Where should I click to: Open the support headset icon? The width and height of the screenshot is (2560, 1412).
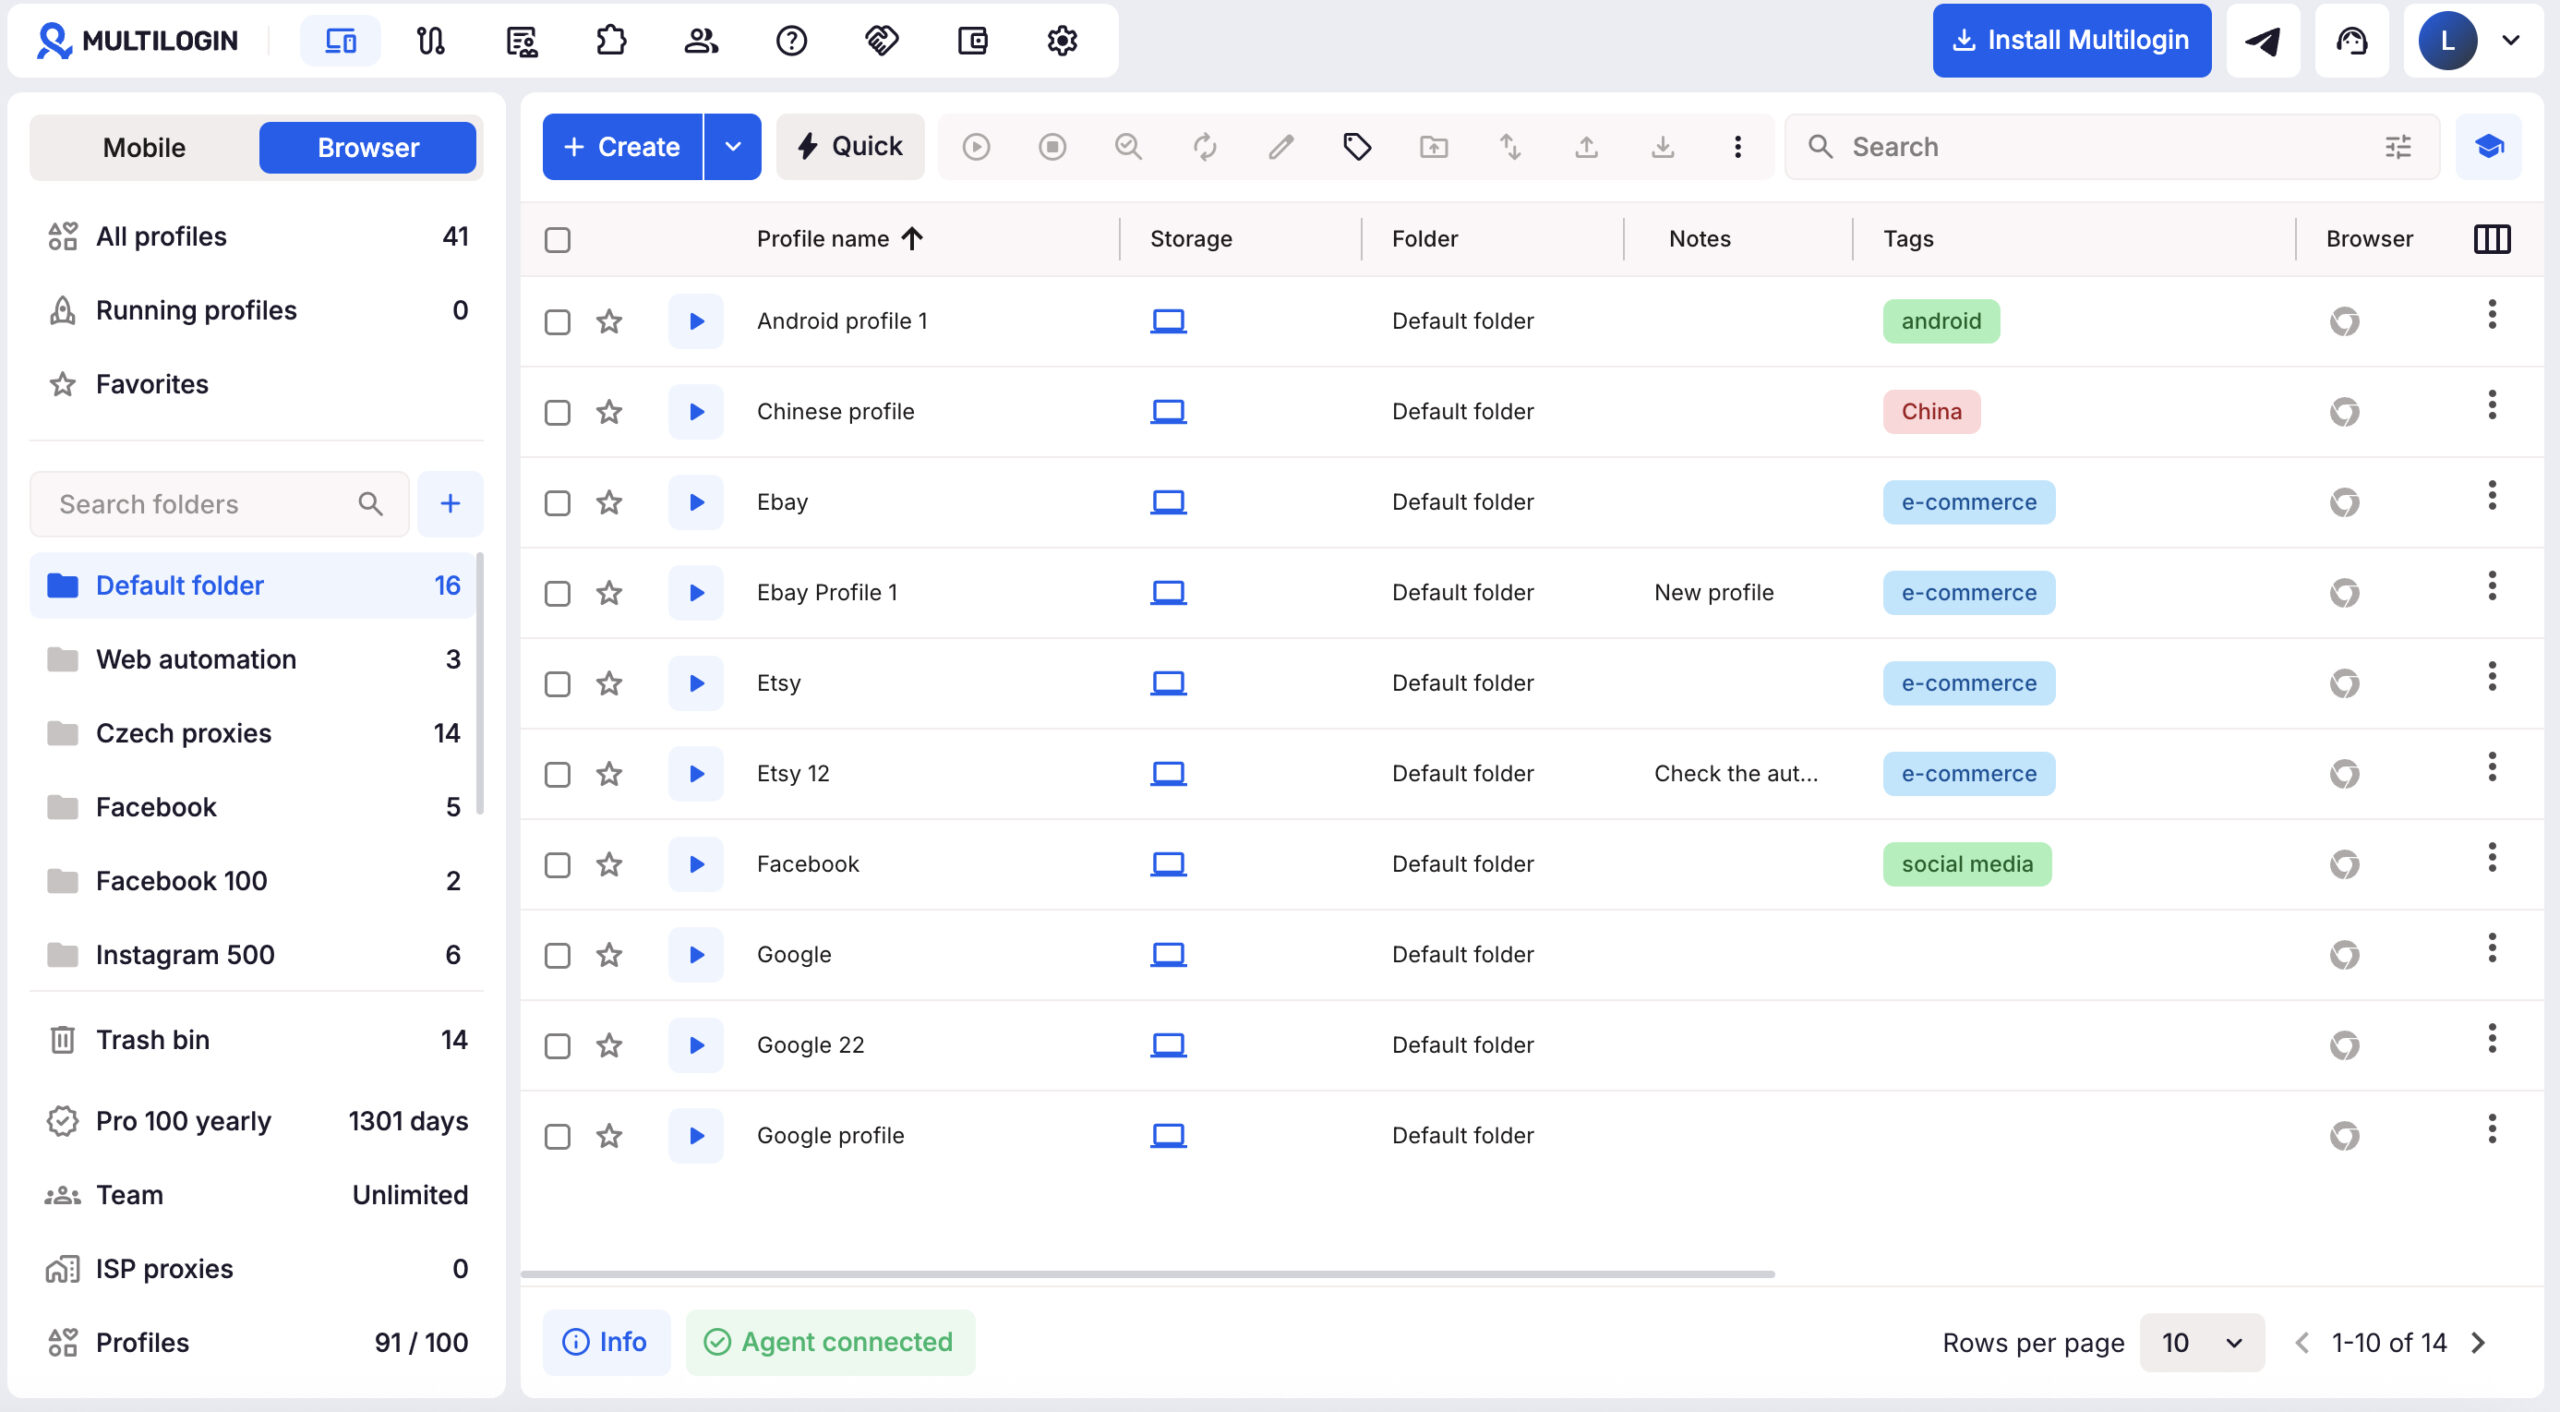(2352, 41)
